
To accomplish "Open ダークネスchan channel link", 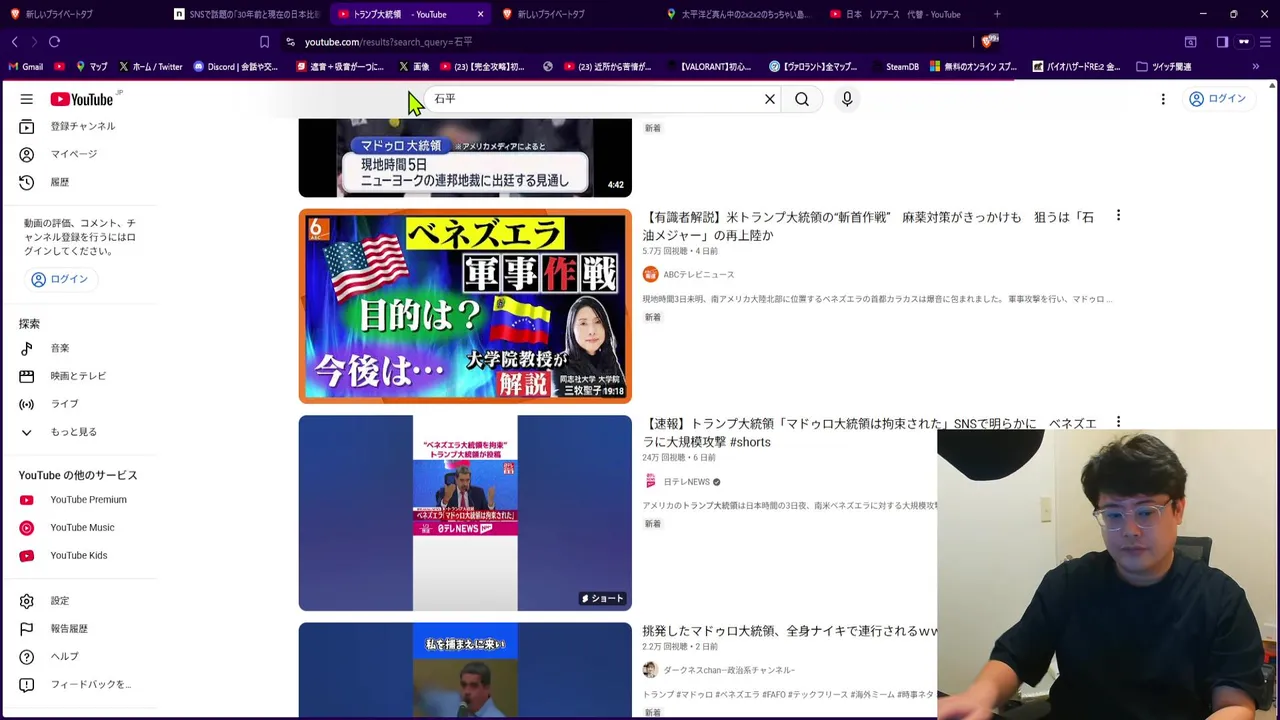I will click(x=729, y=670).
